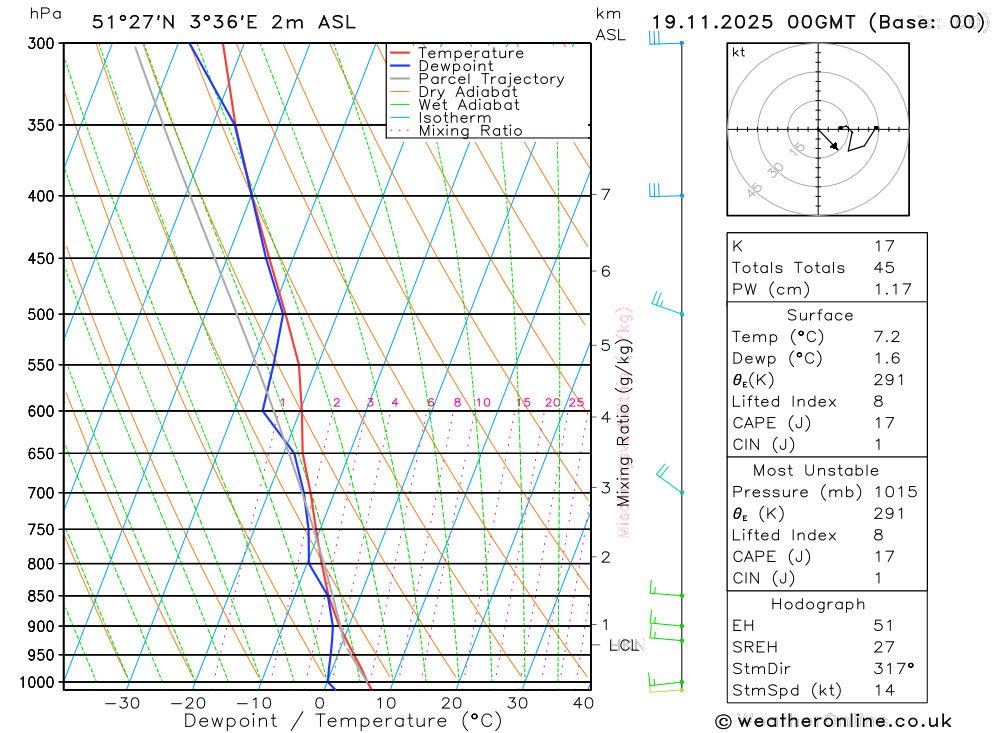
Task: Click the wind barb at 400 hPa
Action: coord(666,190)
